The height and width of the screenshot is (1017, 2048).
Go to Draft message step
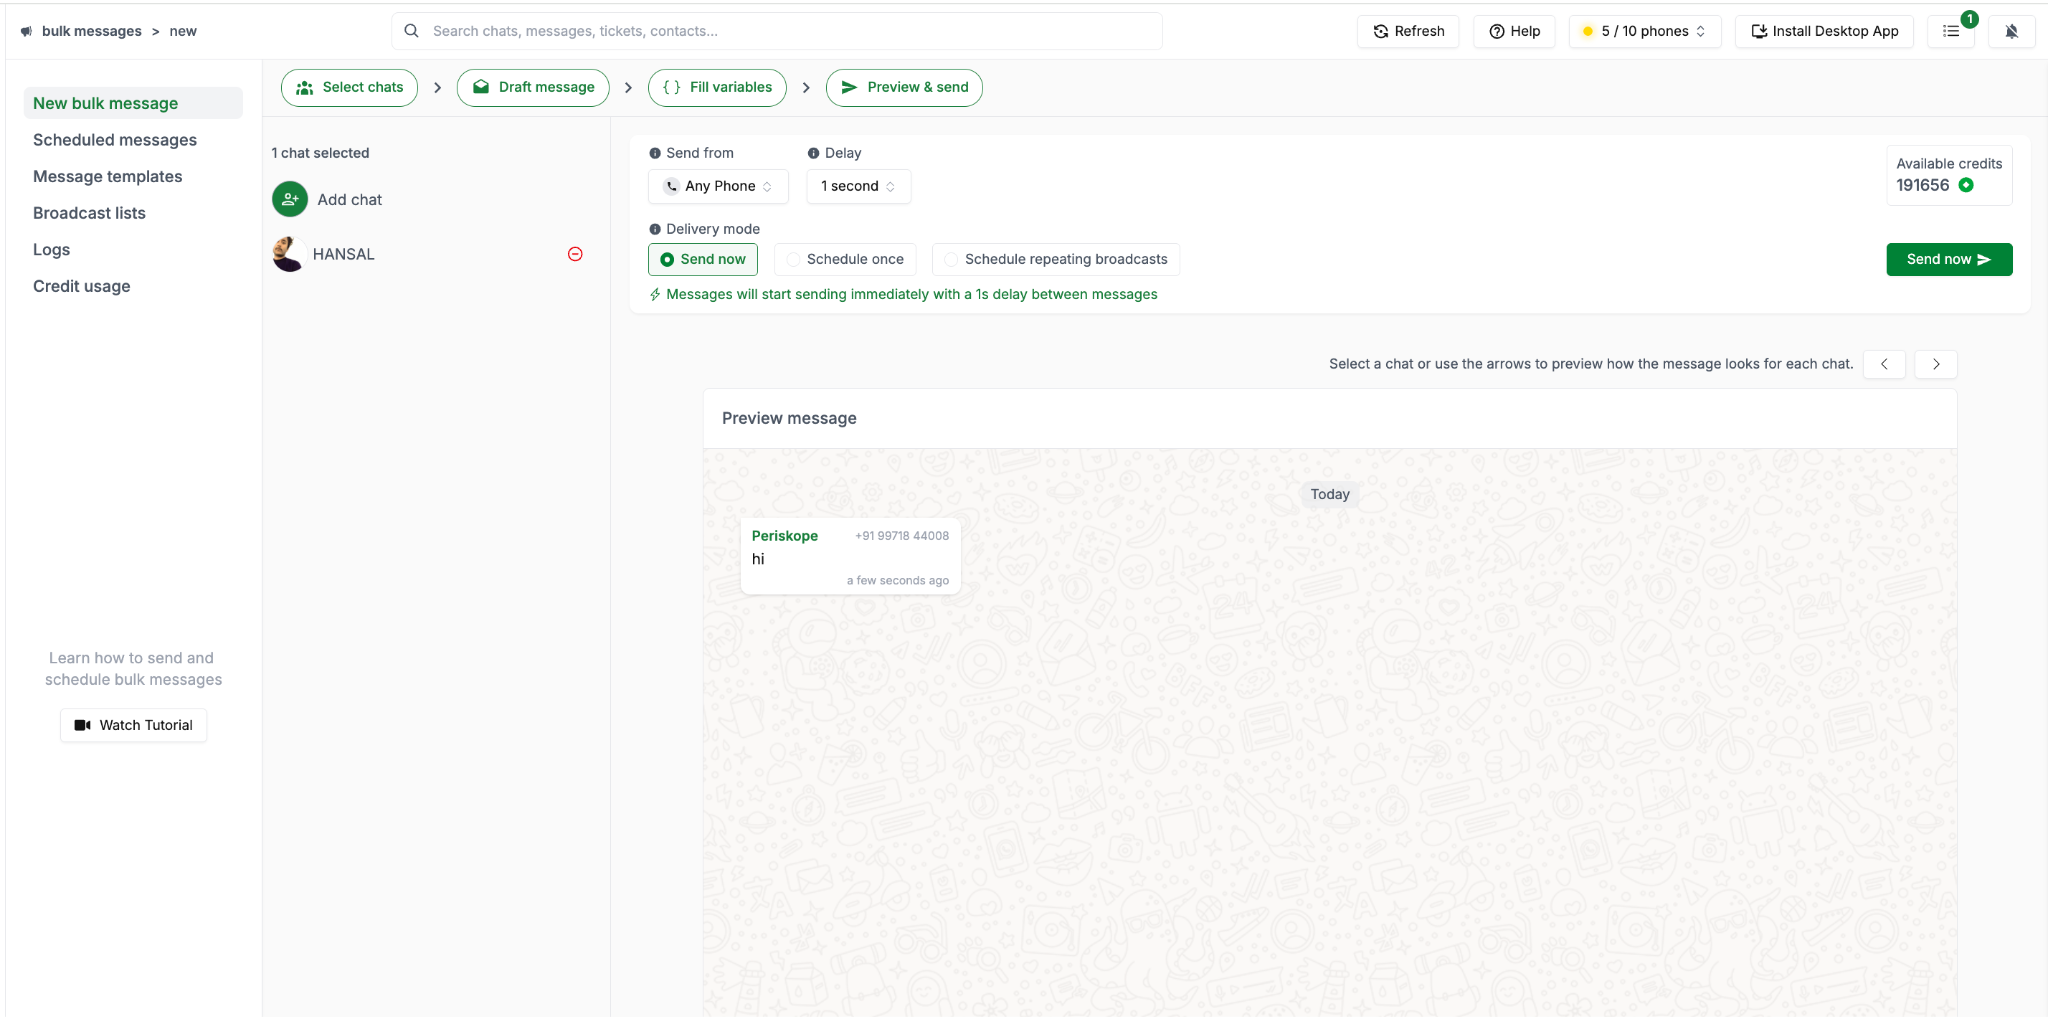[x=533, y=87]
